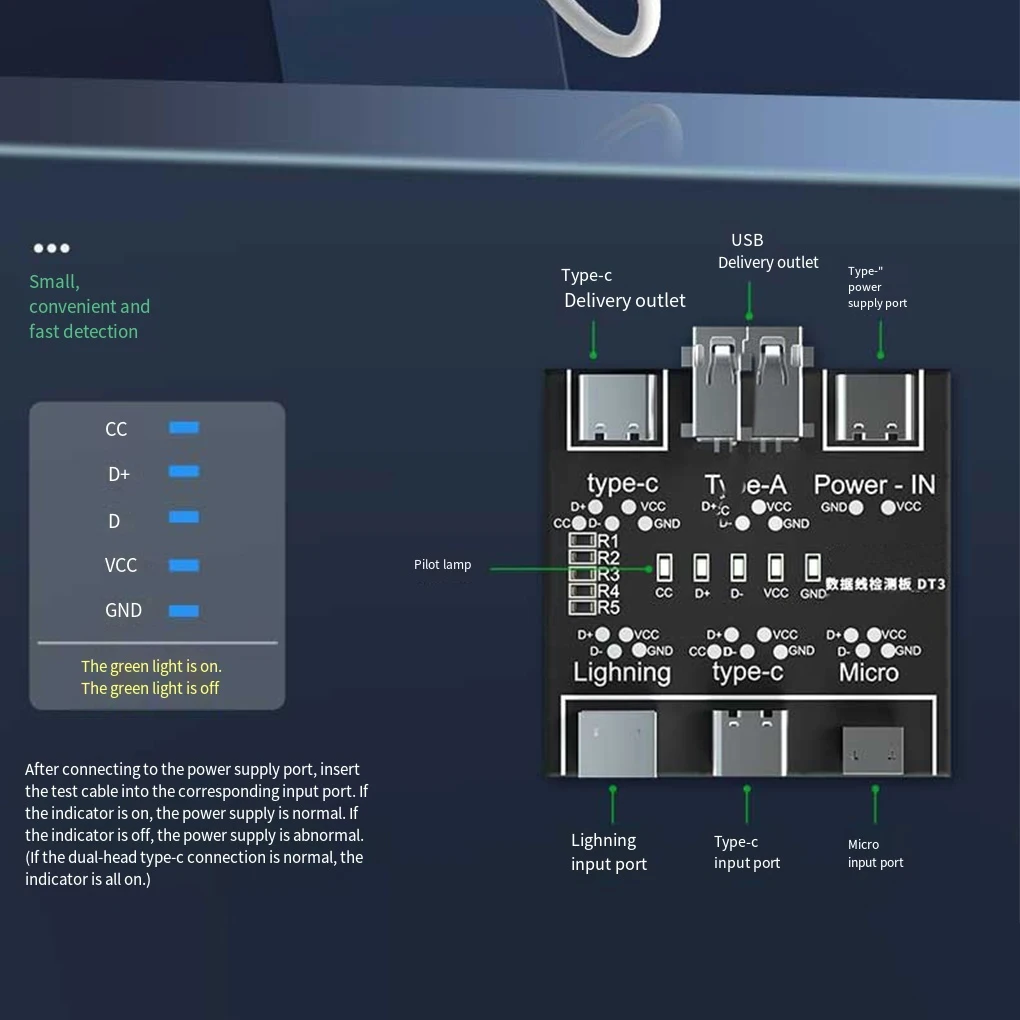Click the USB Type-A delivery connector

(x=747, y=388)
